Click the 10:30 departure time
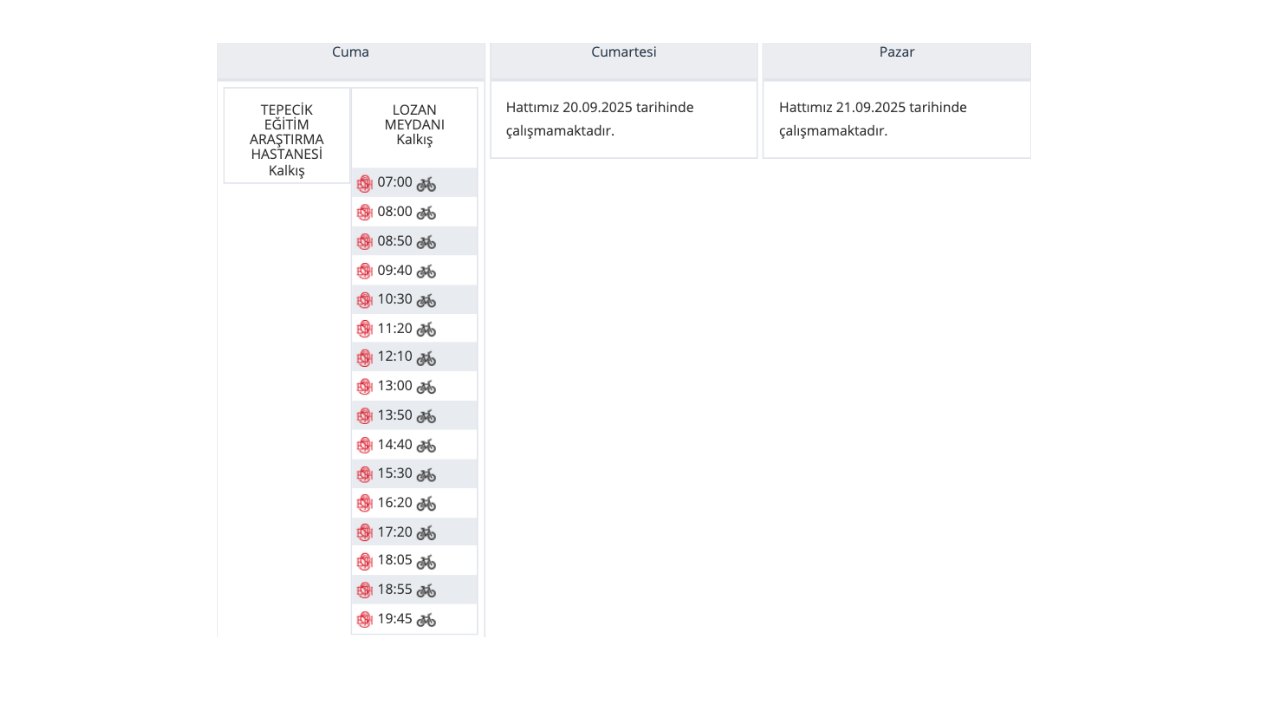This screenshot has width=1280, height=720. tap(395, 299)
